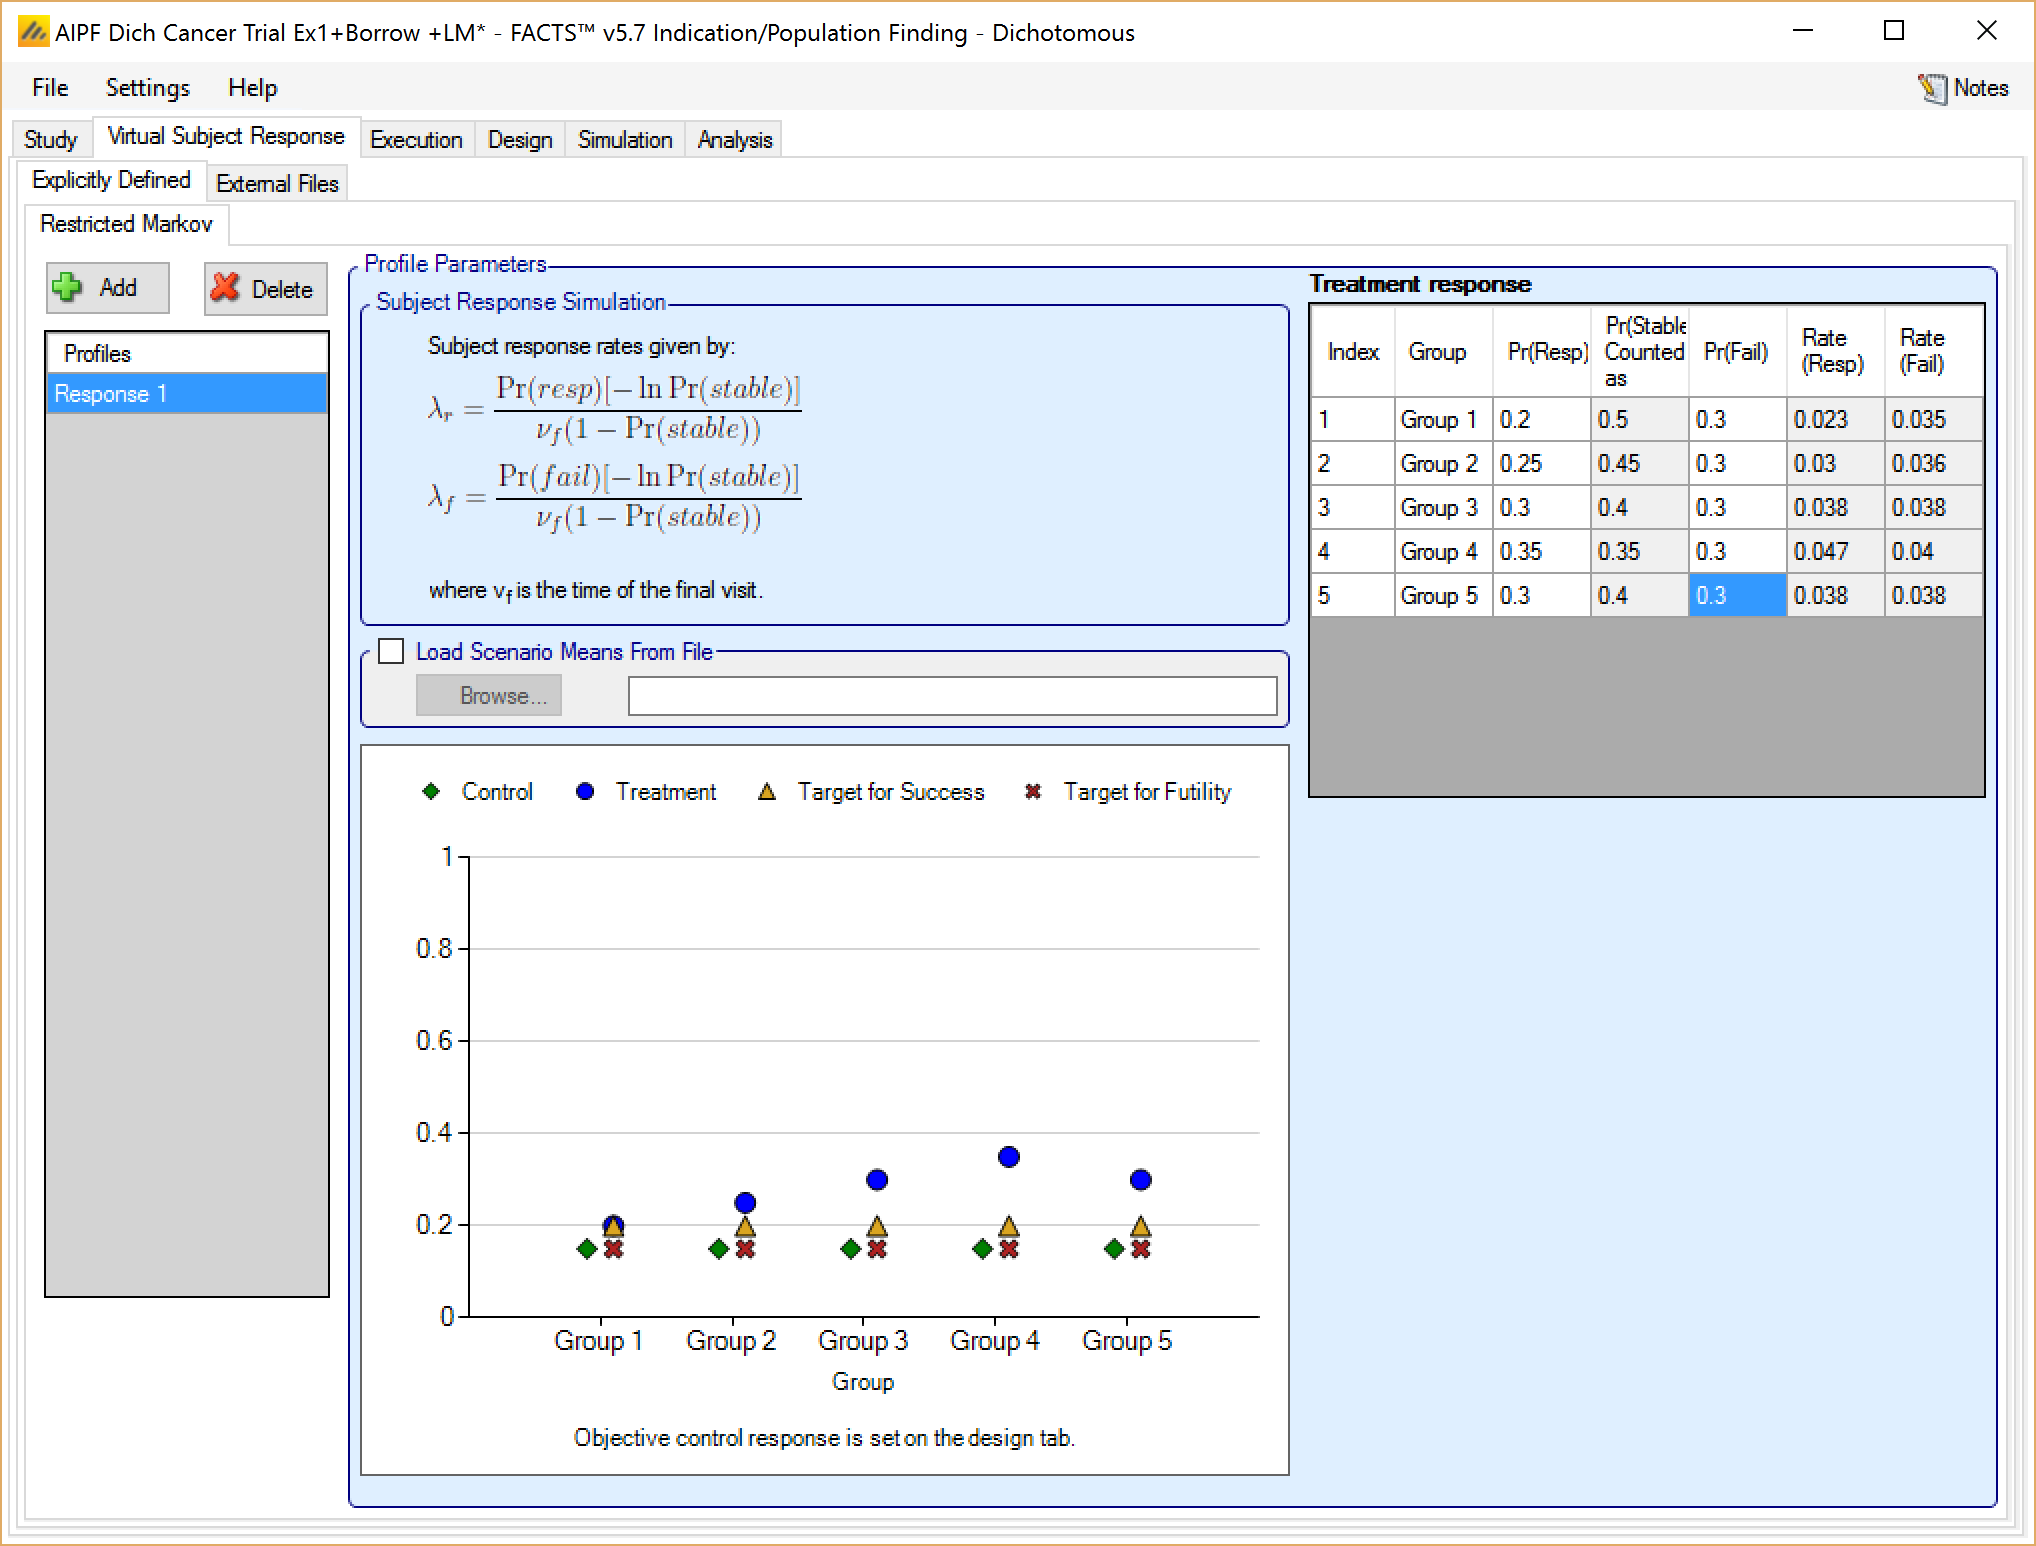Click the Group 4 treatment point on chart

click(1008, 1157)
